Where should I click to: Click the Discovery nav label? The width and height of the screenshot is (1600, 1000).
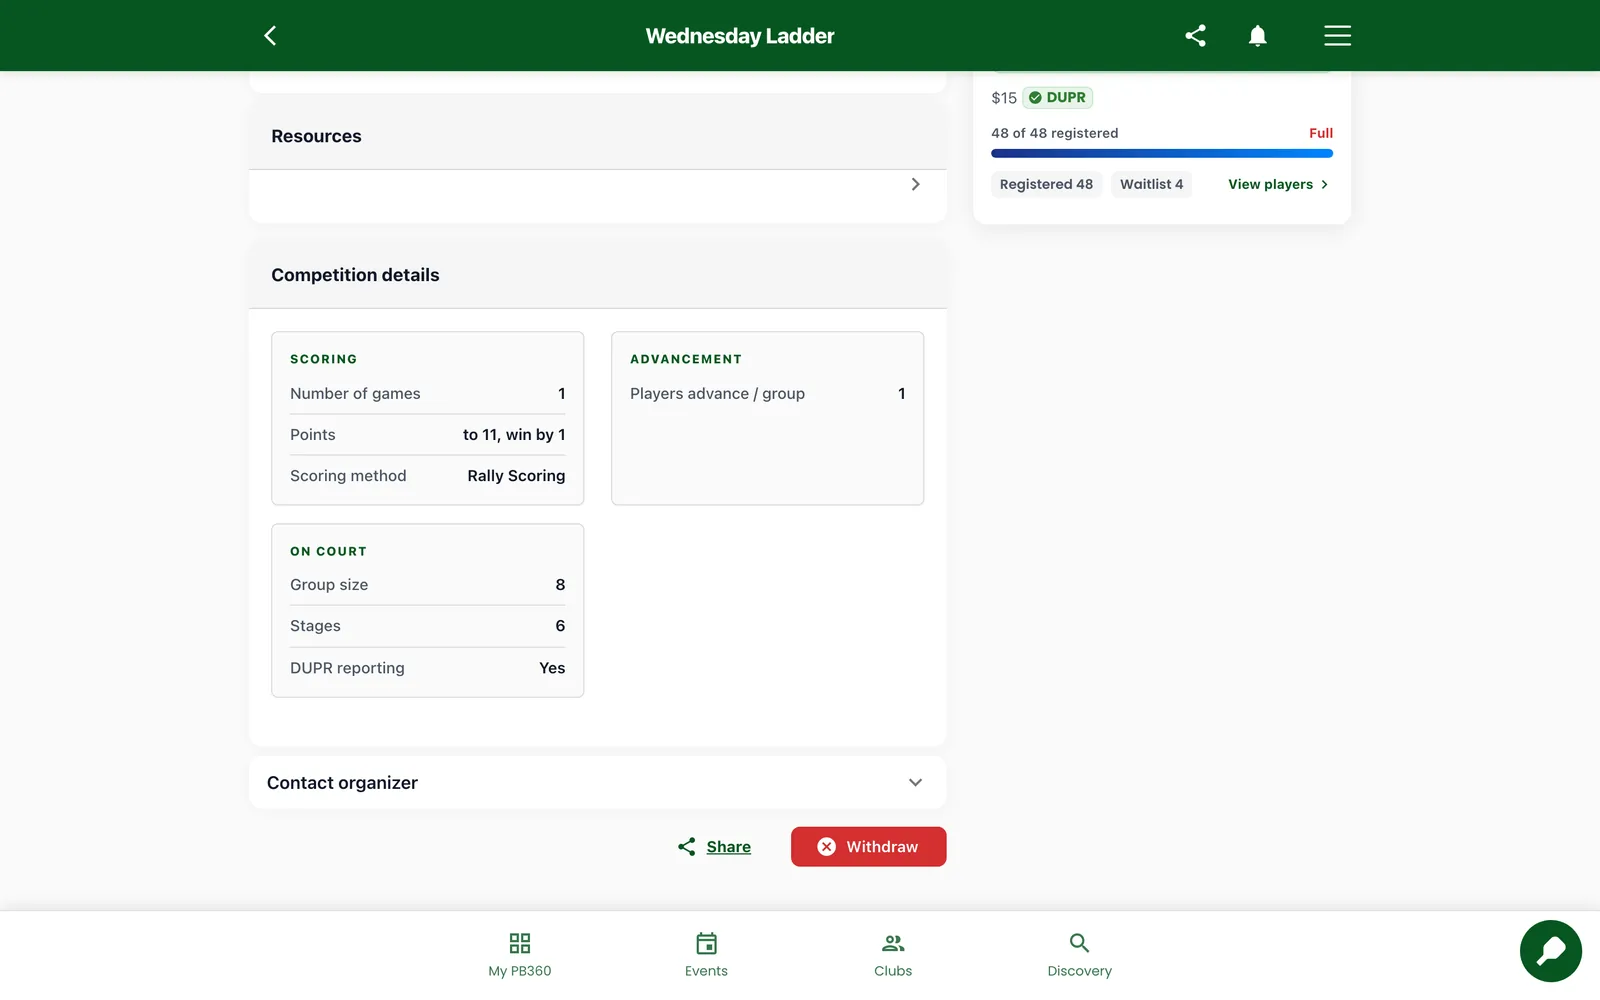[1079, 971]
